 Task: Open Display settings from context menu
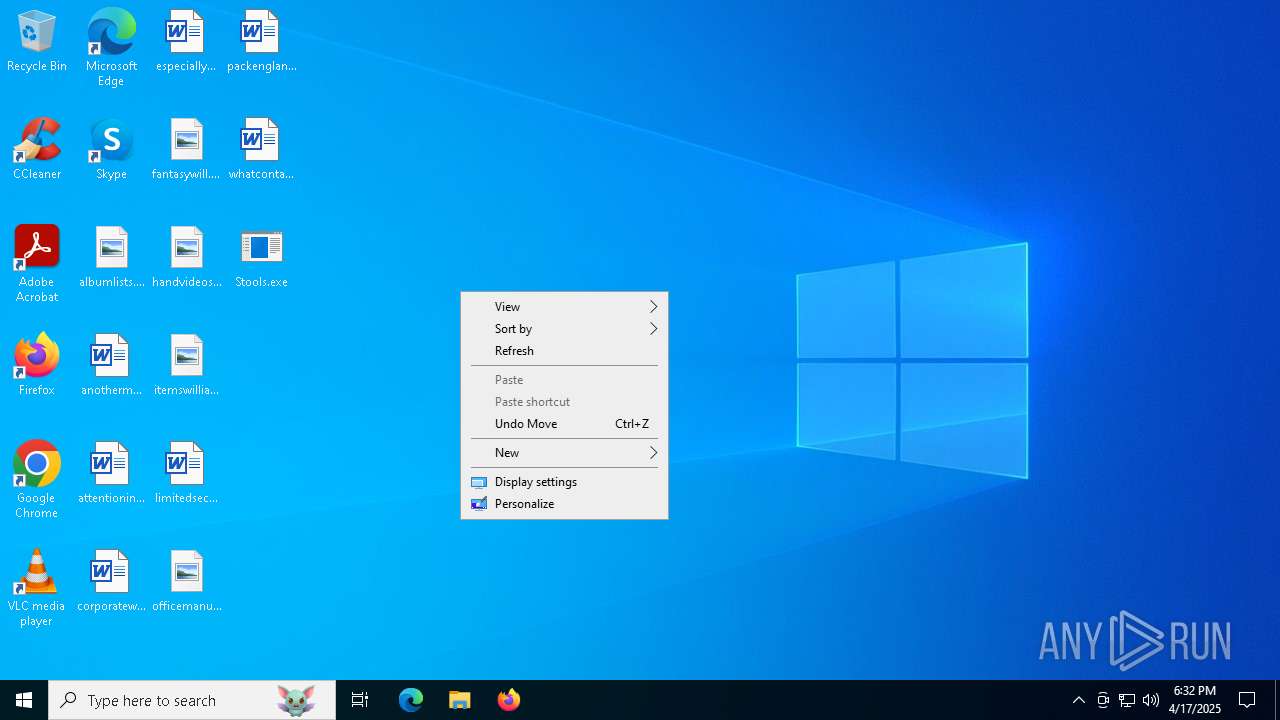564,482
